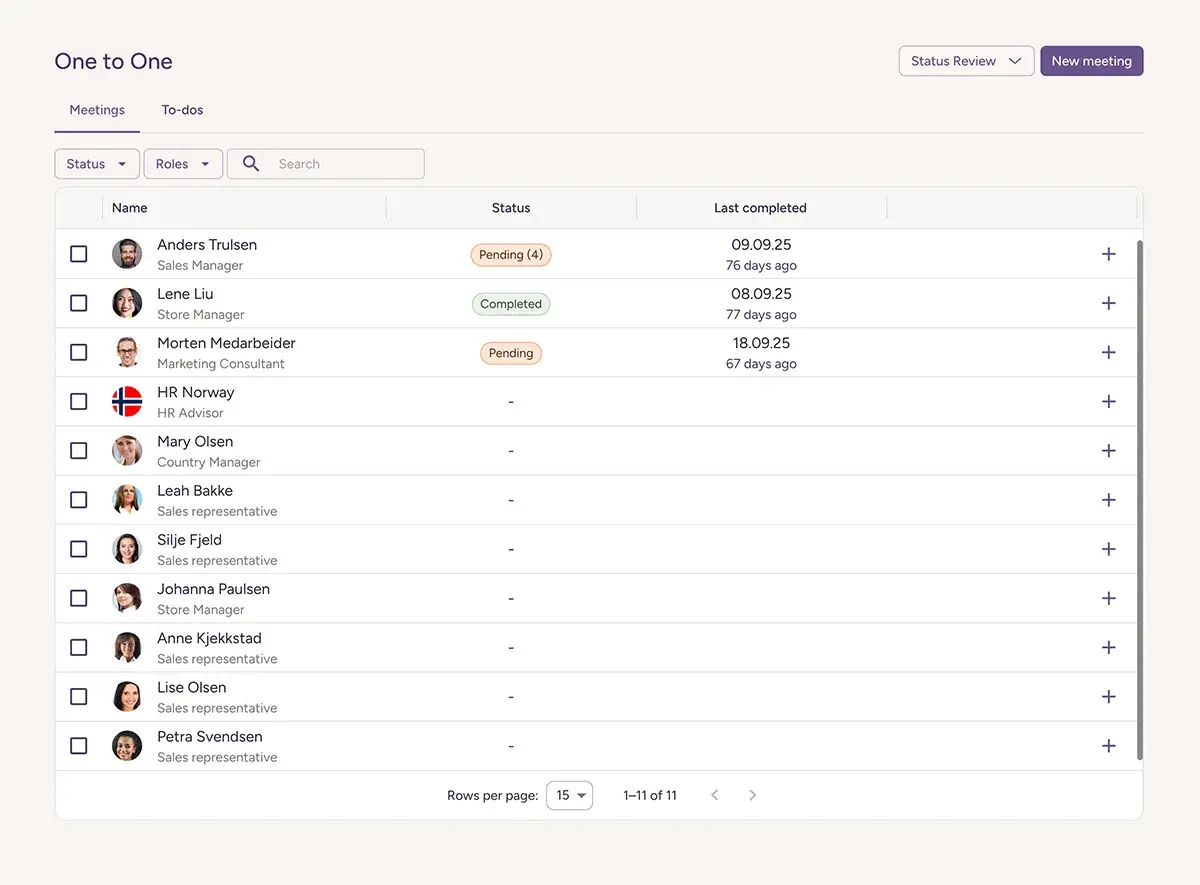1200x885 pixels.
Task: Check the box beside Johanna Paulsen
Action: coord(79,598)
